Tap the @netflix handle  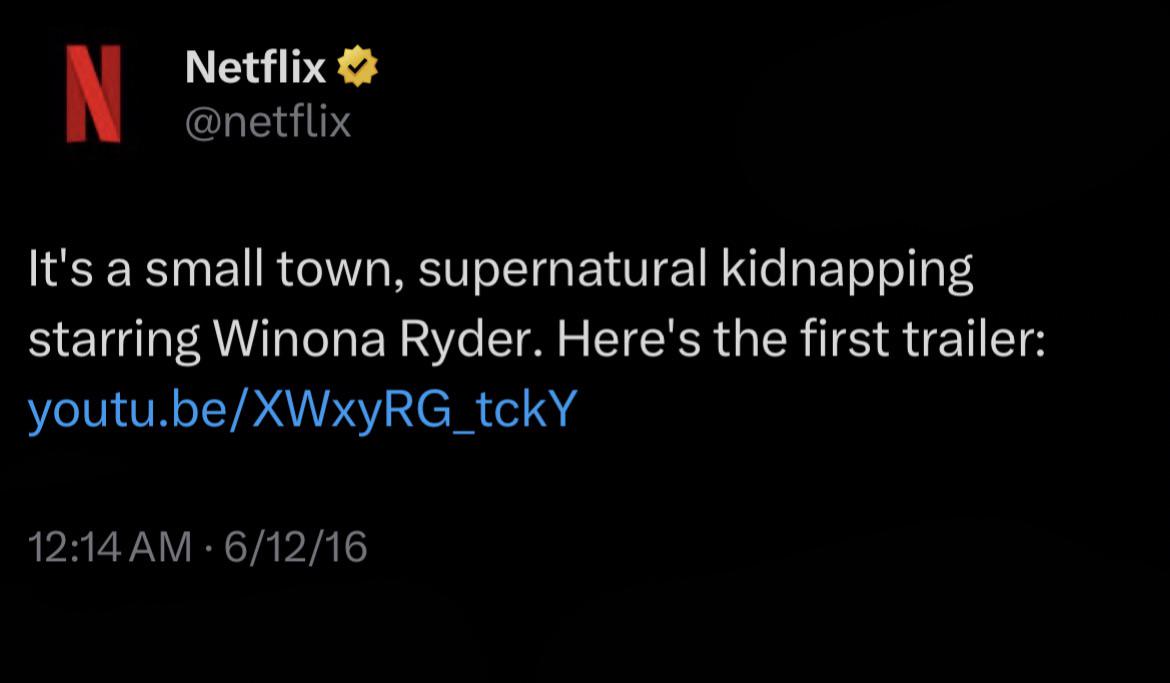click(x=268, y=122)
